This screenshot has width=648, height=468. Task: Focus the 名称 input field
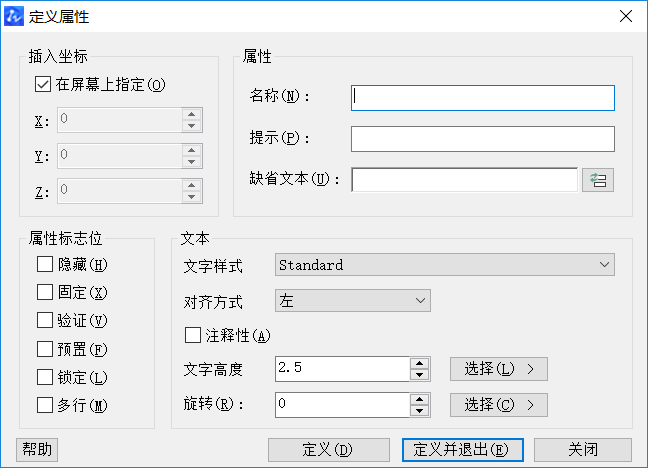tap(482, 97)
